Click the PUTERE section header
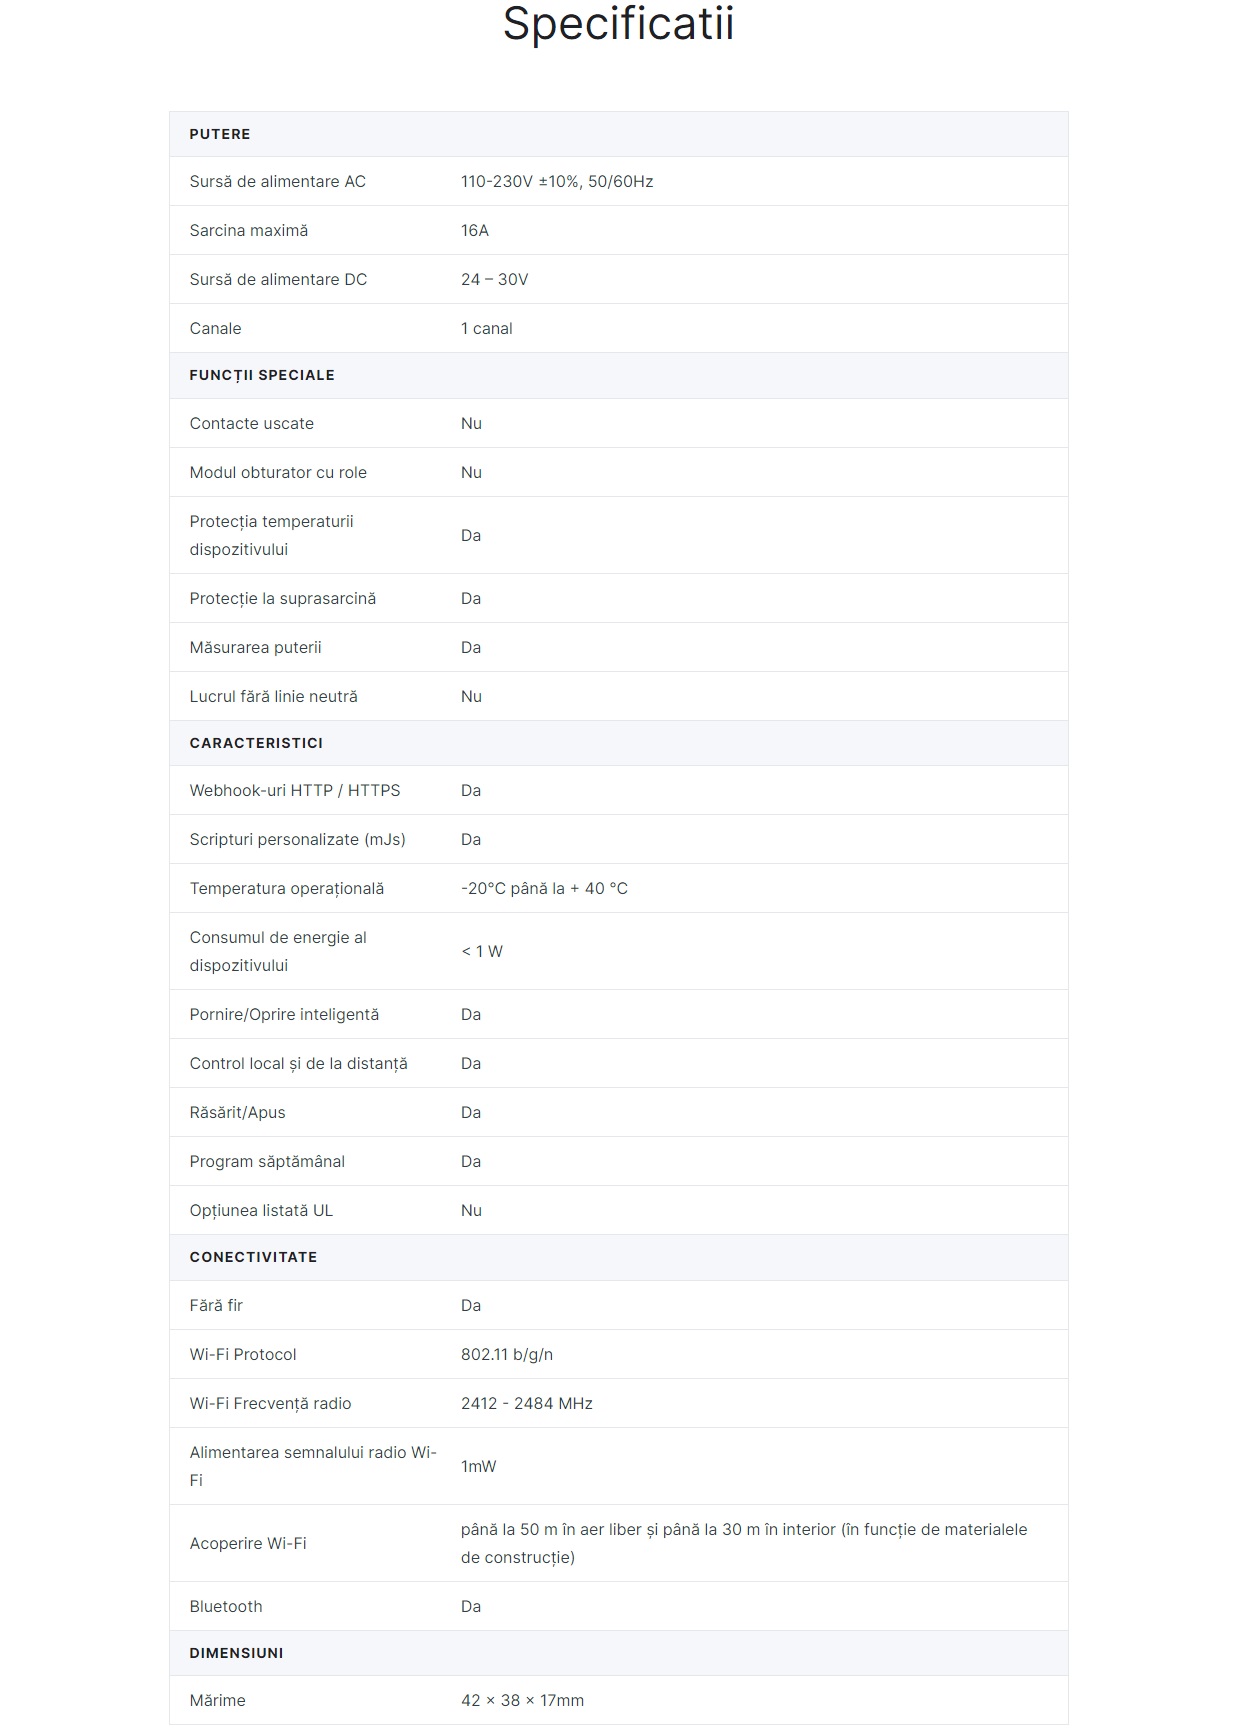Screen dimensions: 1240x1734 point(220,134)
